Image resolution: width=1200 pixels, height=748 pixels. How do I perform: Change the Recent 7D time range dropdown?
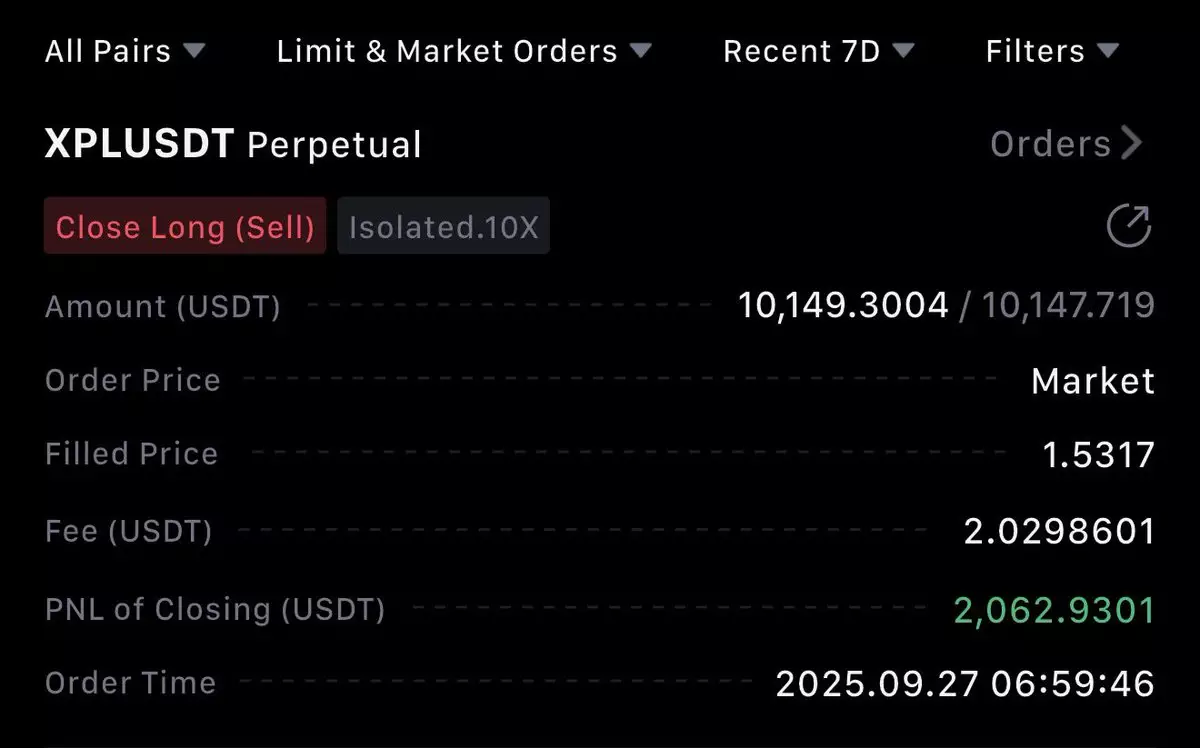coord(818,51)
